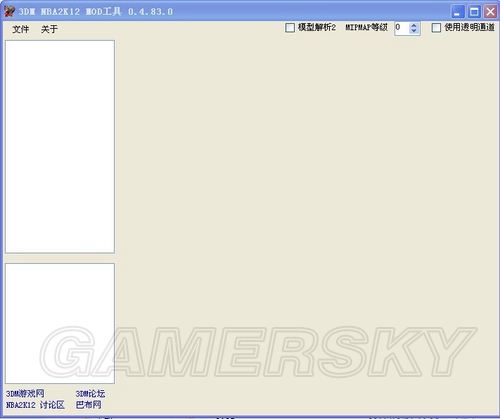500x419 pixels.
Task: Minimize the NBA2K12 MOD tool window
Action: 457,12
